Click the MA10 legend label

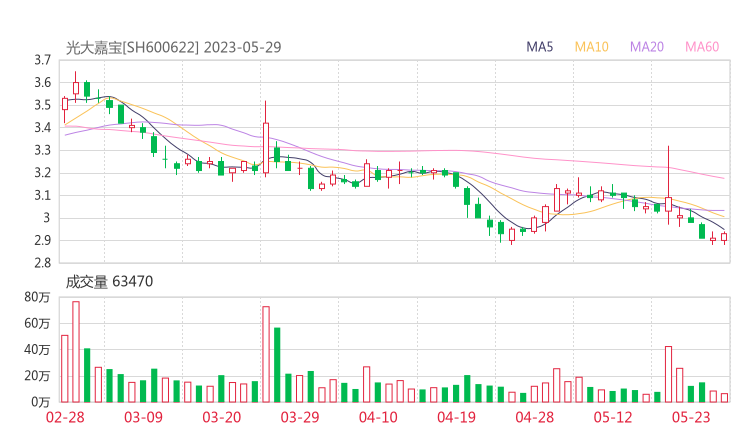pos(591,47)
